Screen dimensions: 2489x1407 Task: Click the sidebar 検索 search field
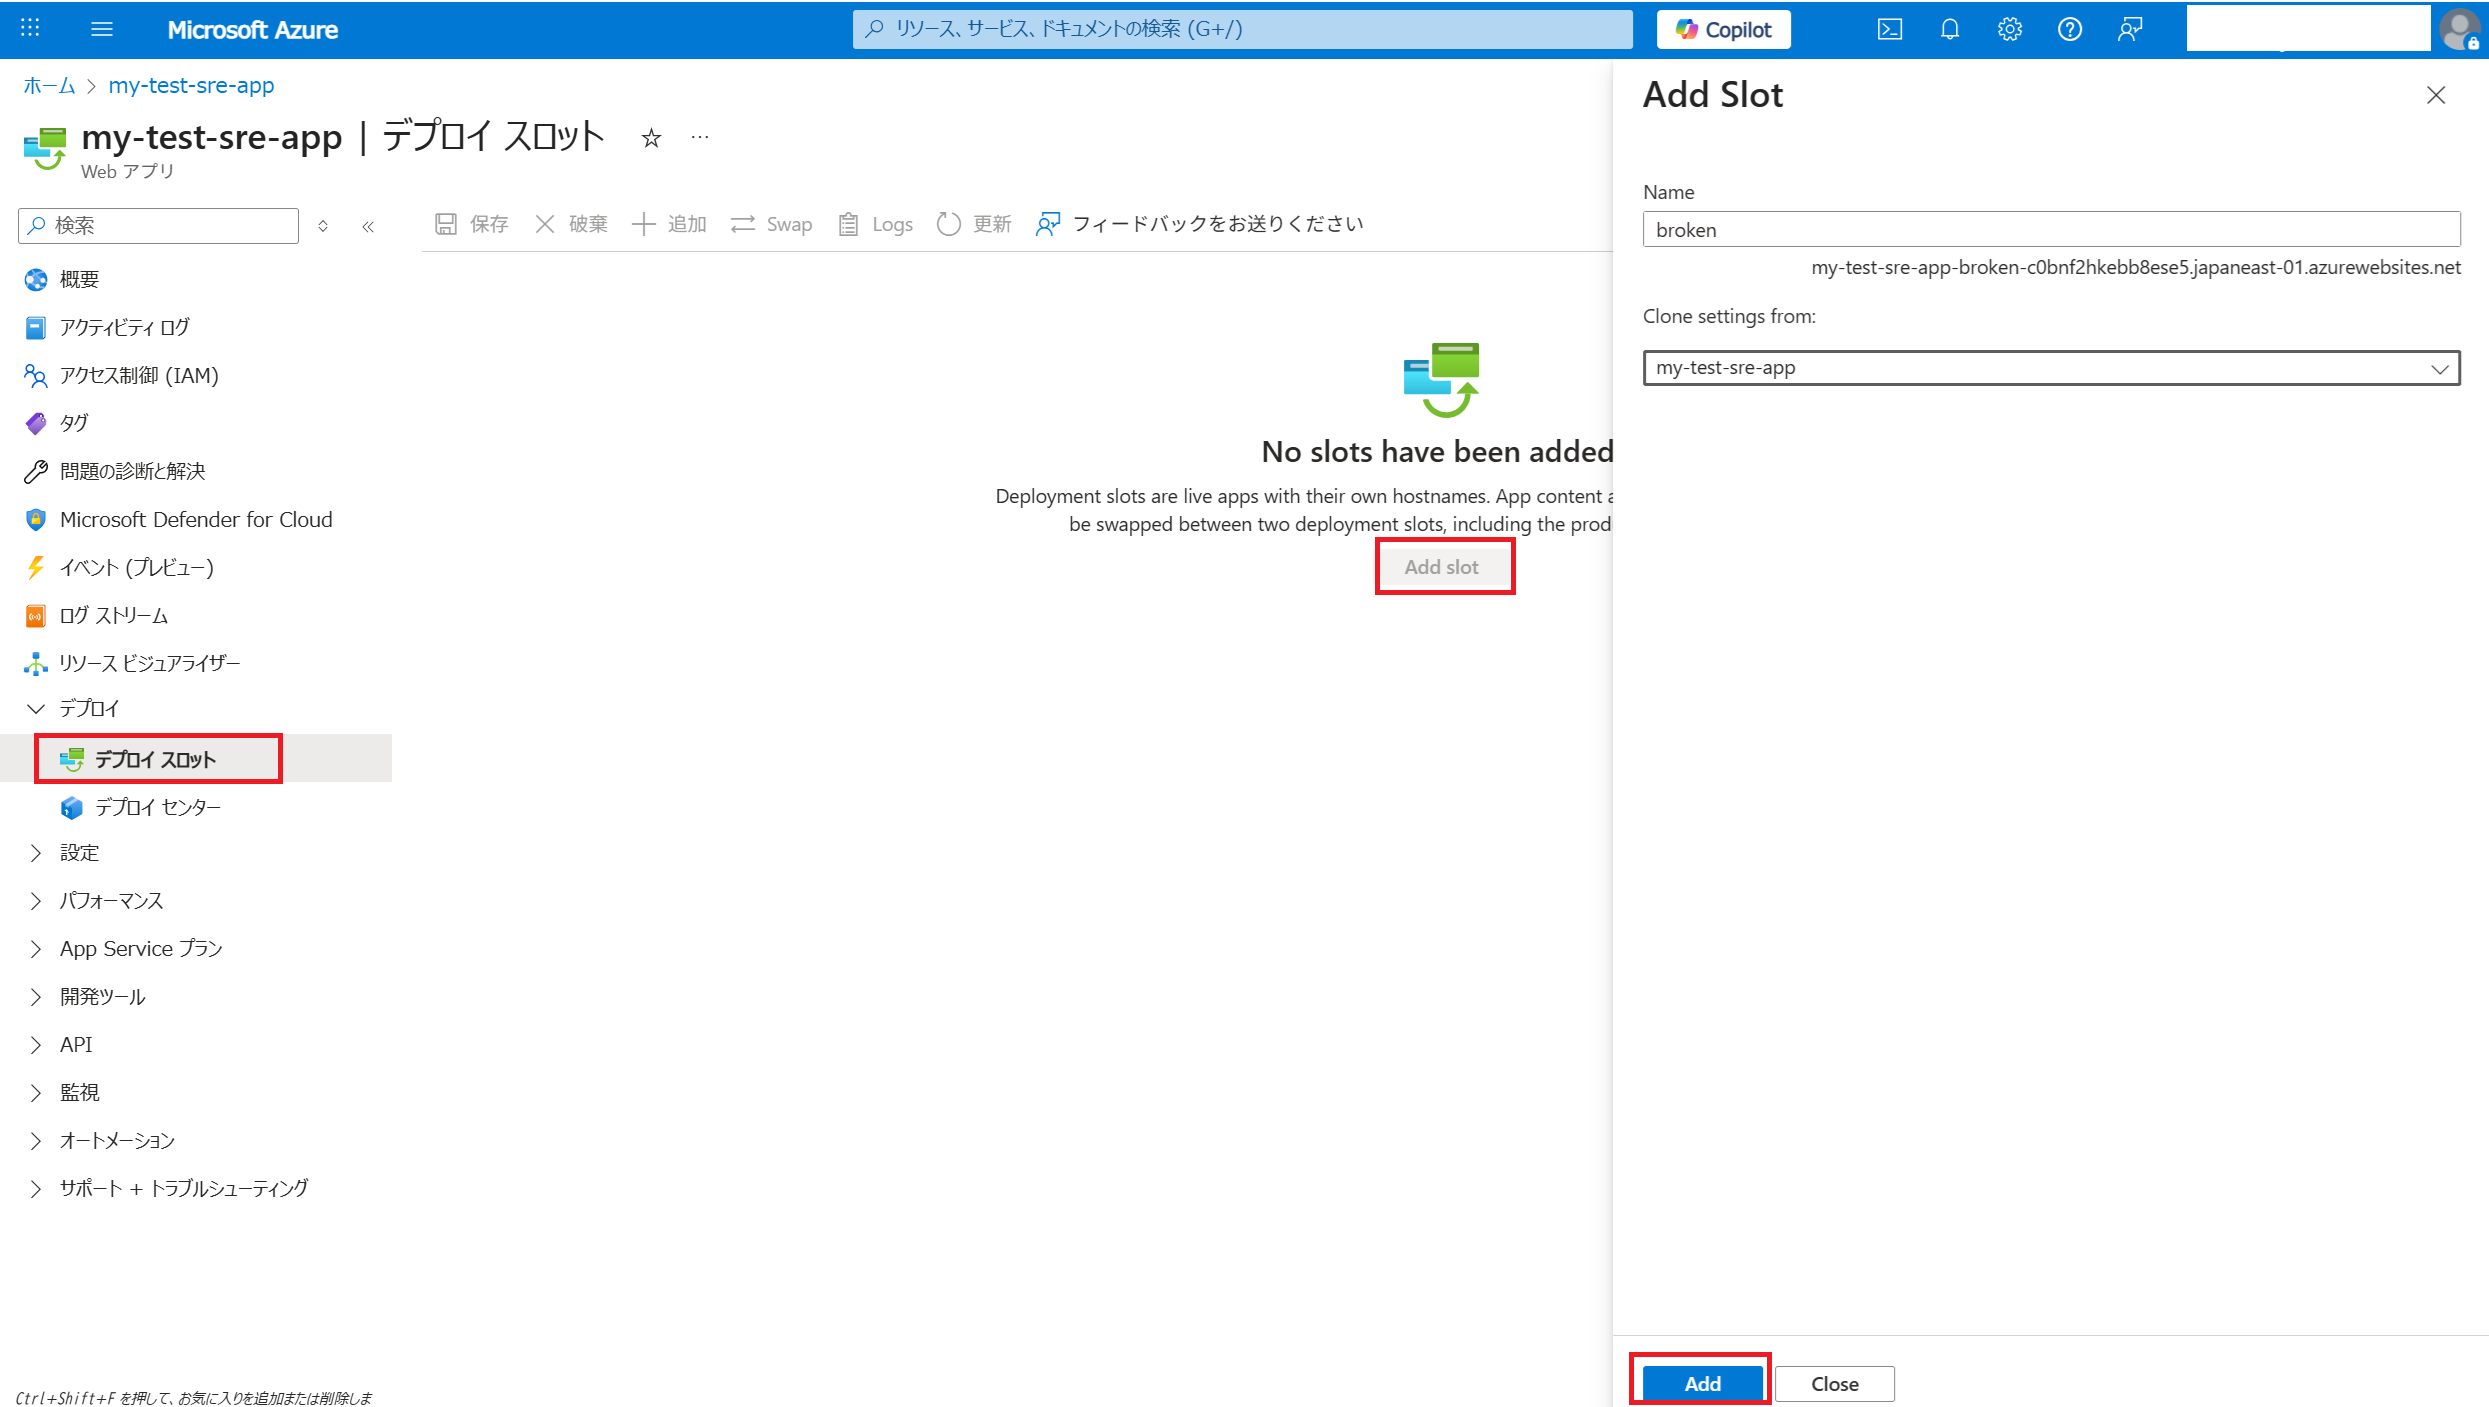click(158, 225)
